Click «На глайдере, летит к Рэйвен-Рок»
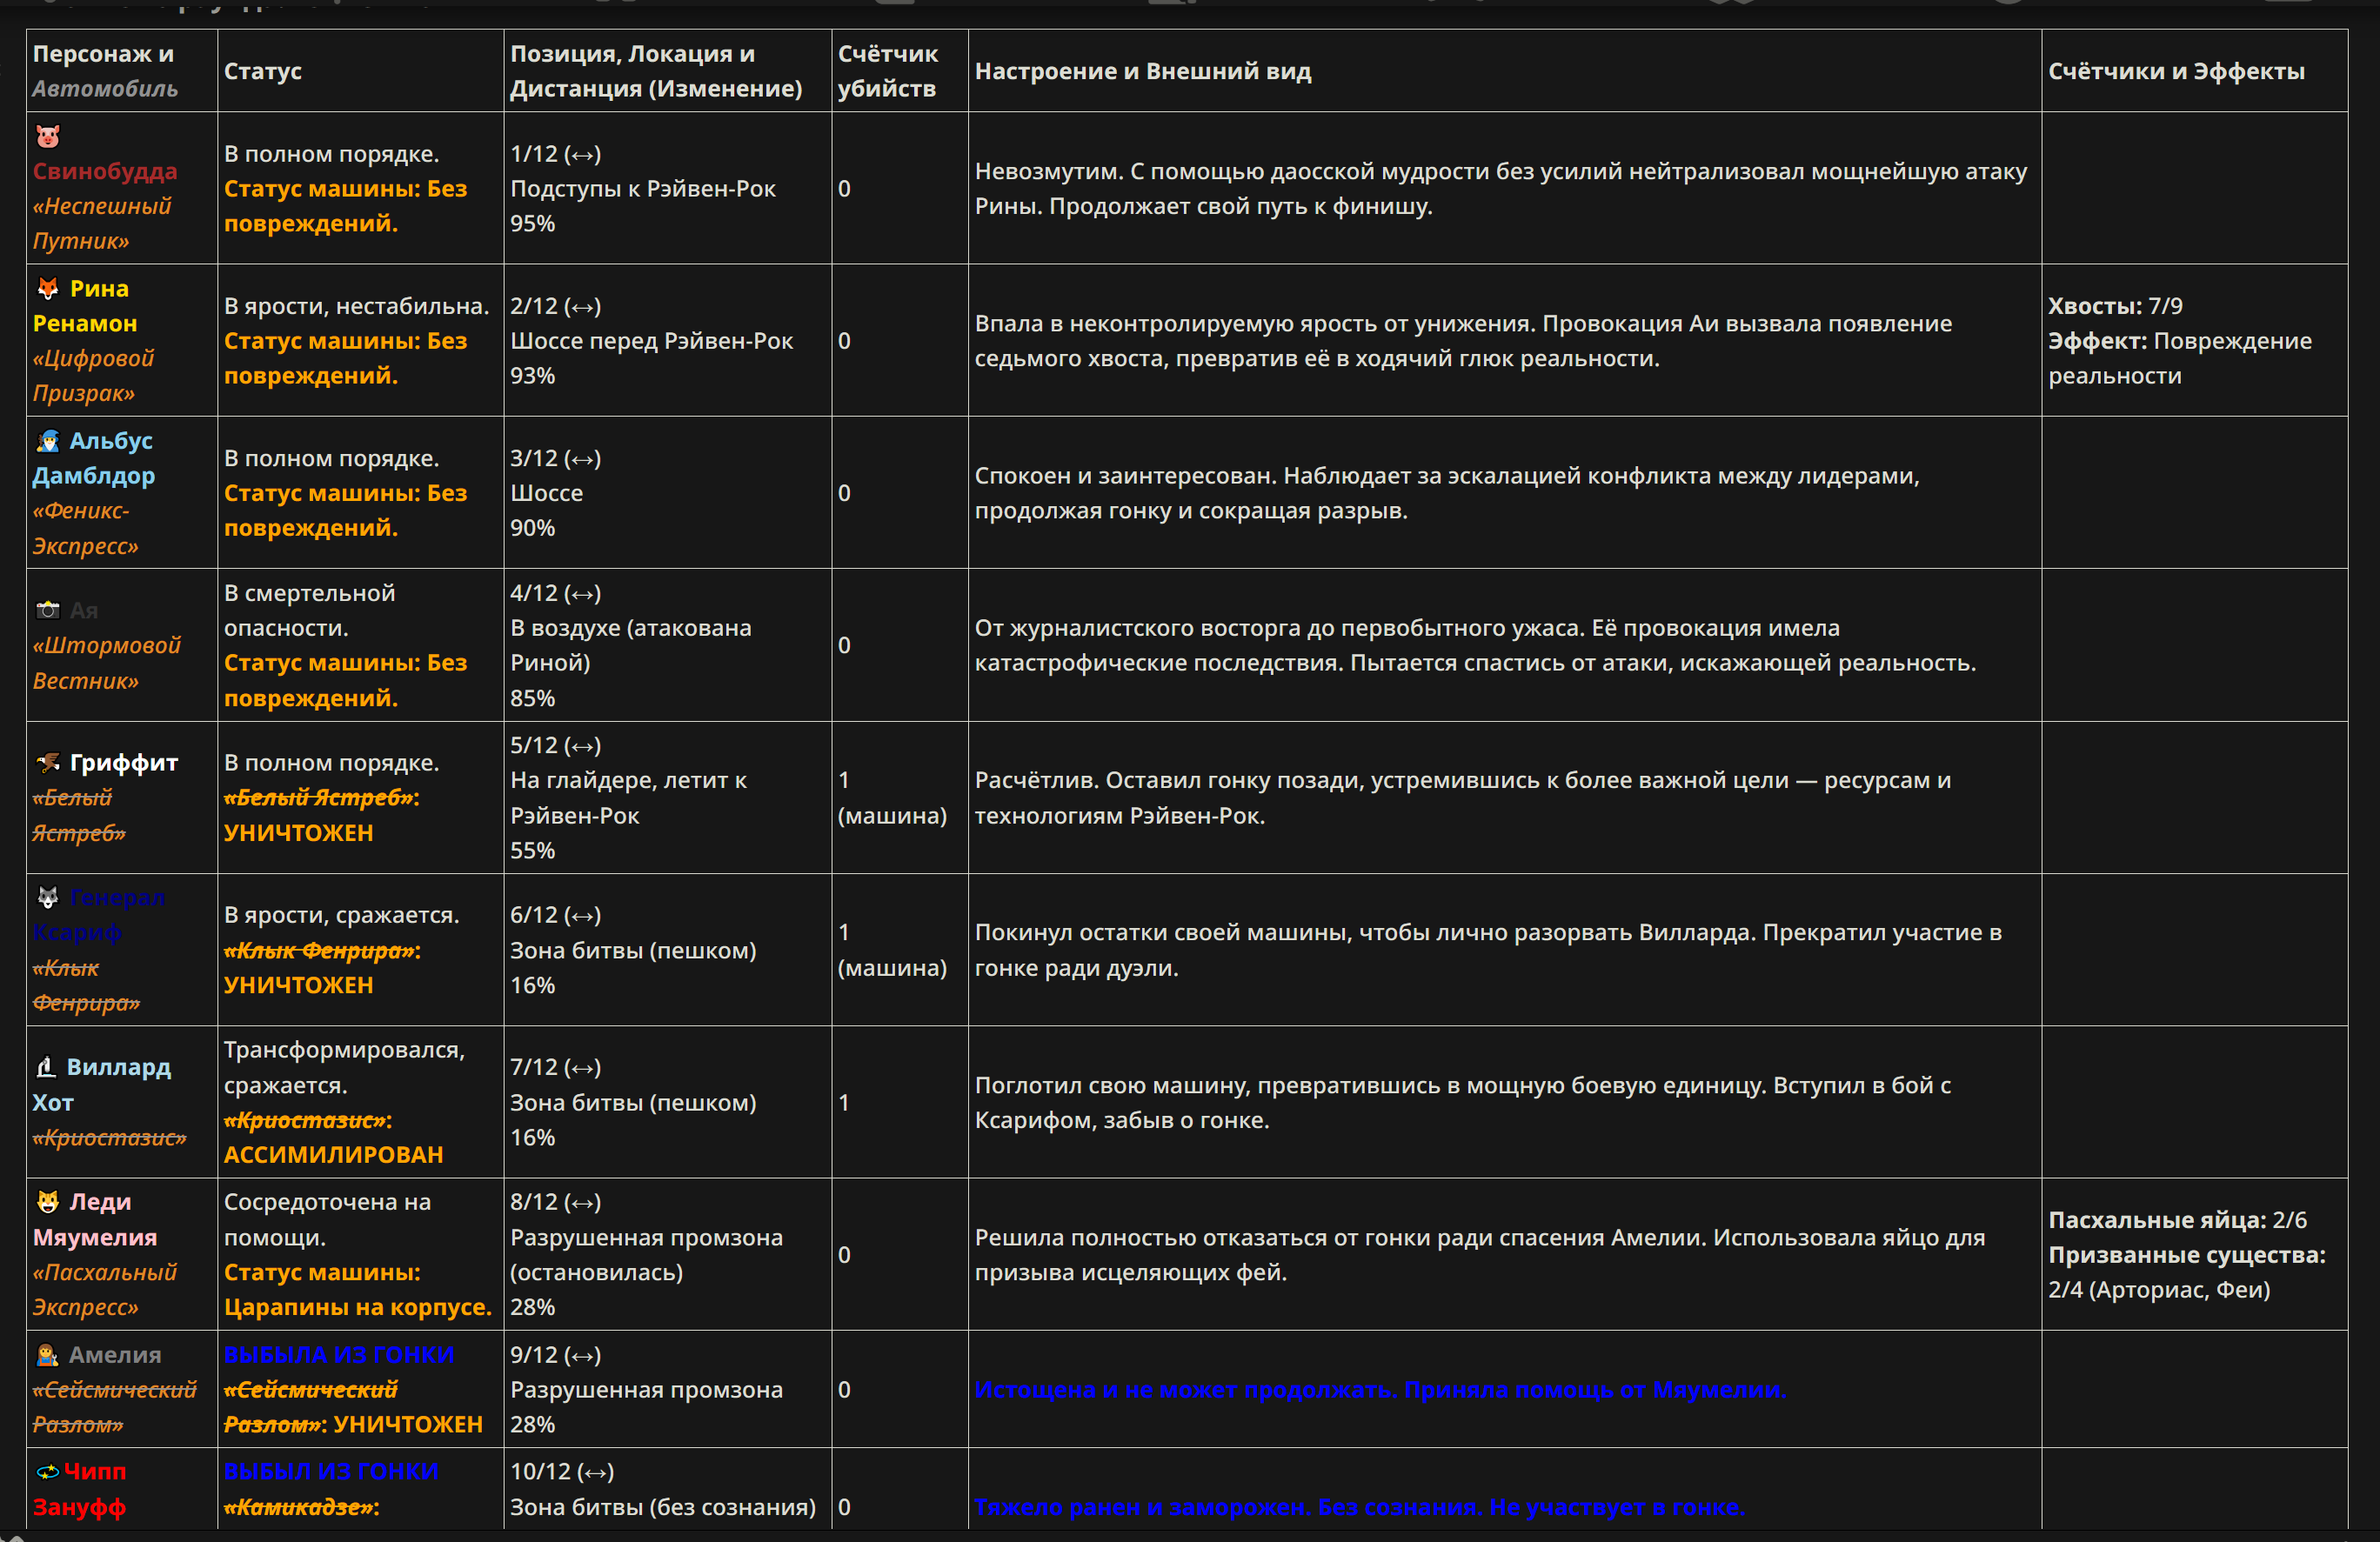The image size is (2380, 1542). (629, 798)
